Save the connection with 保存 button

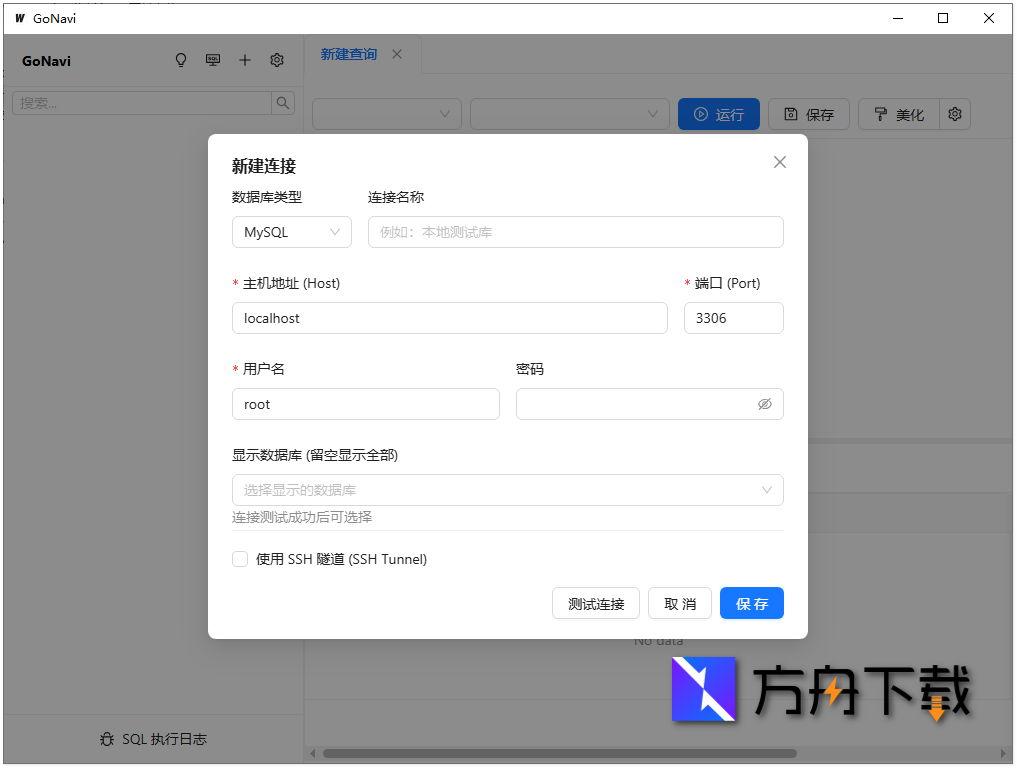click(x=751, y=603)
